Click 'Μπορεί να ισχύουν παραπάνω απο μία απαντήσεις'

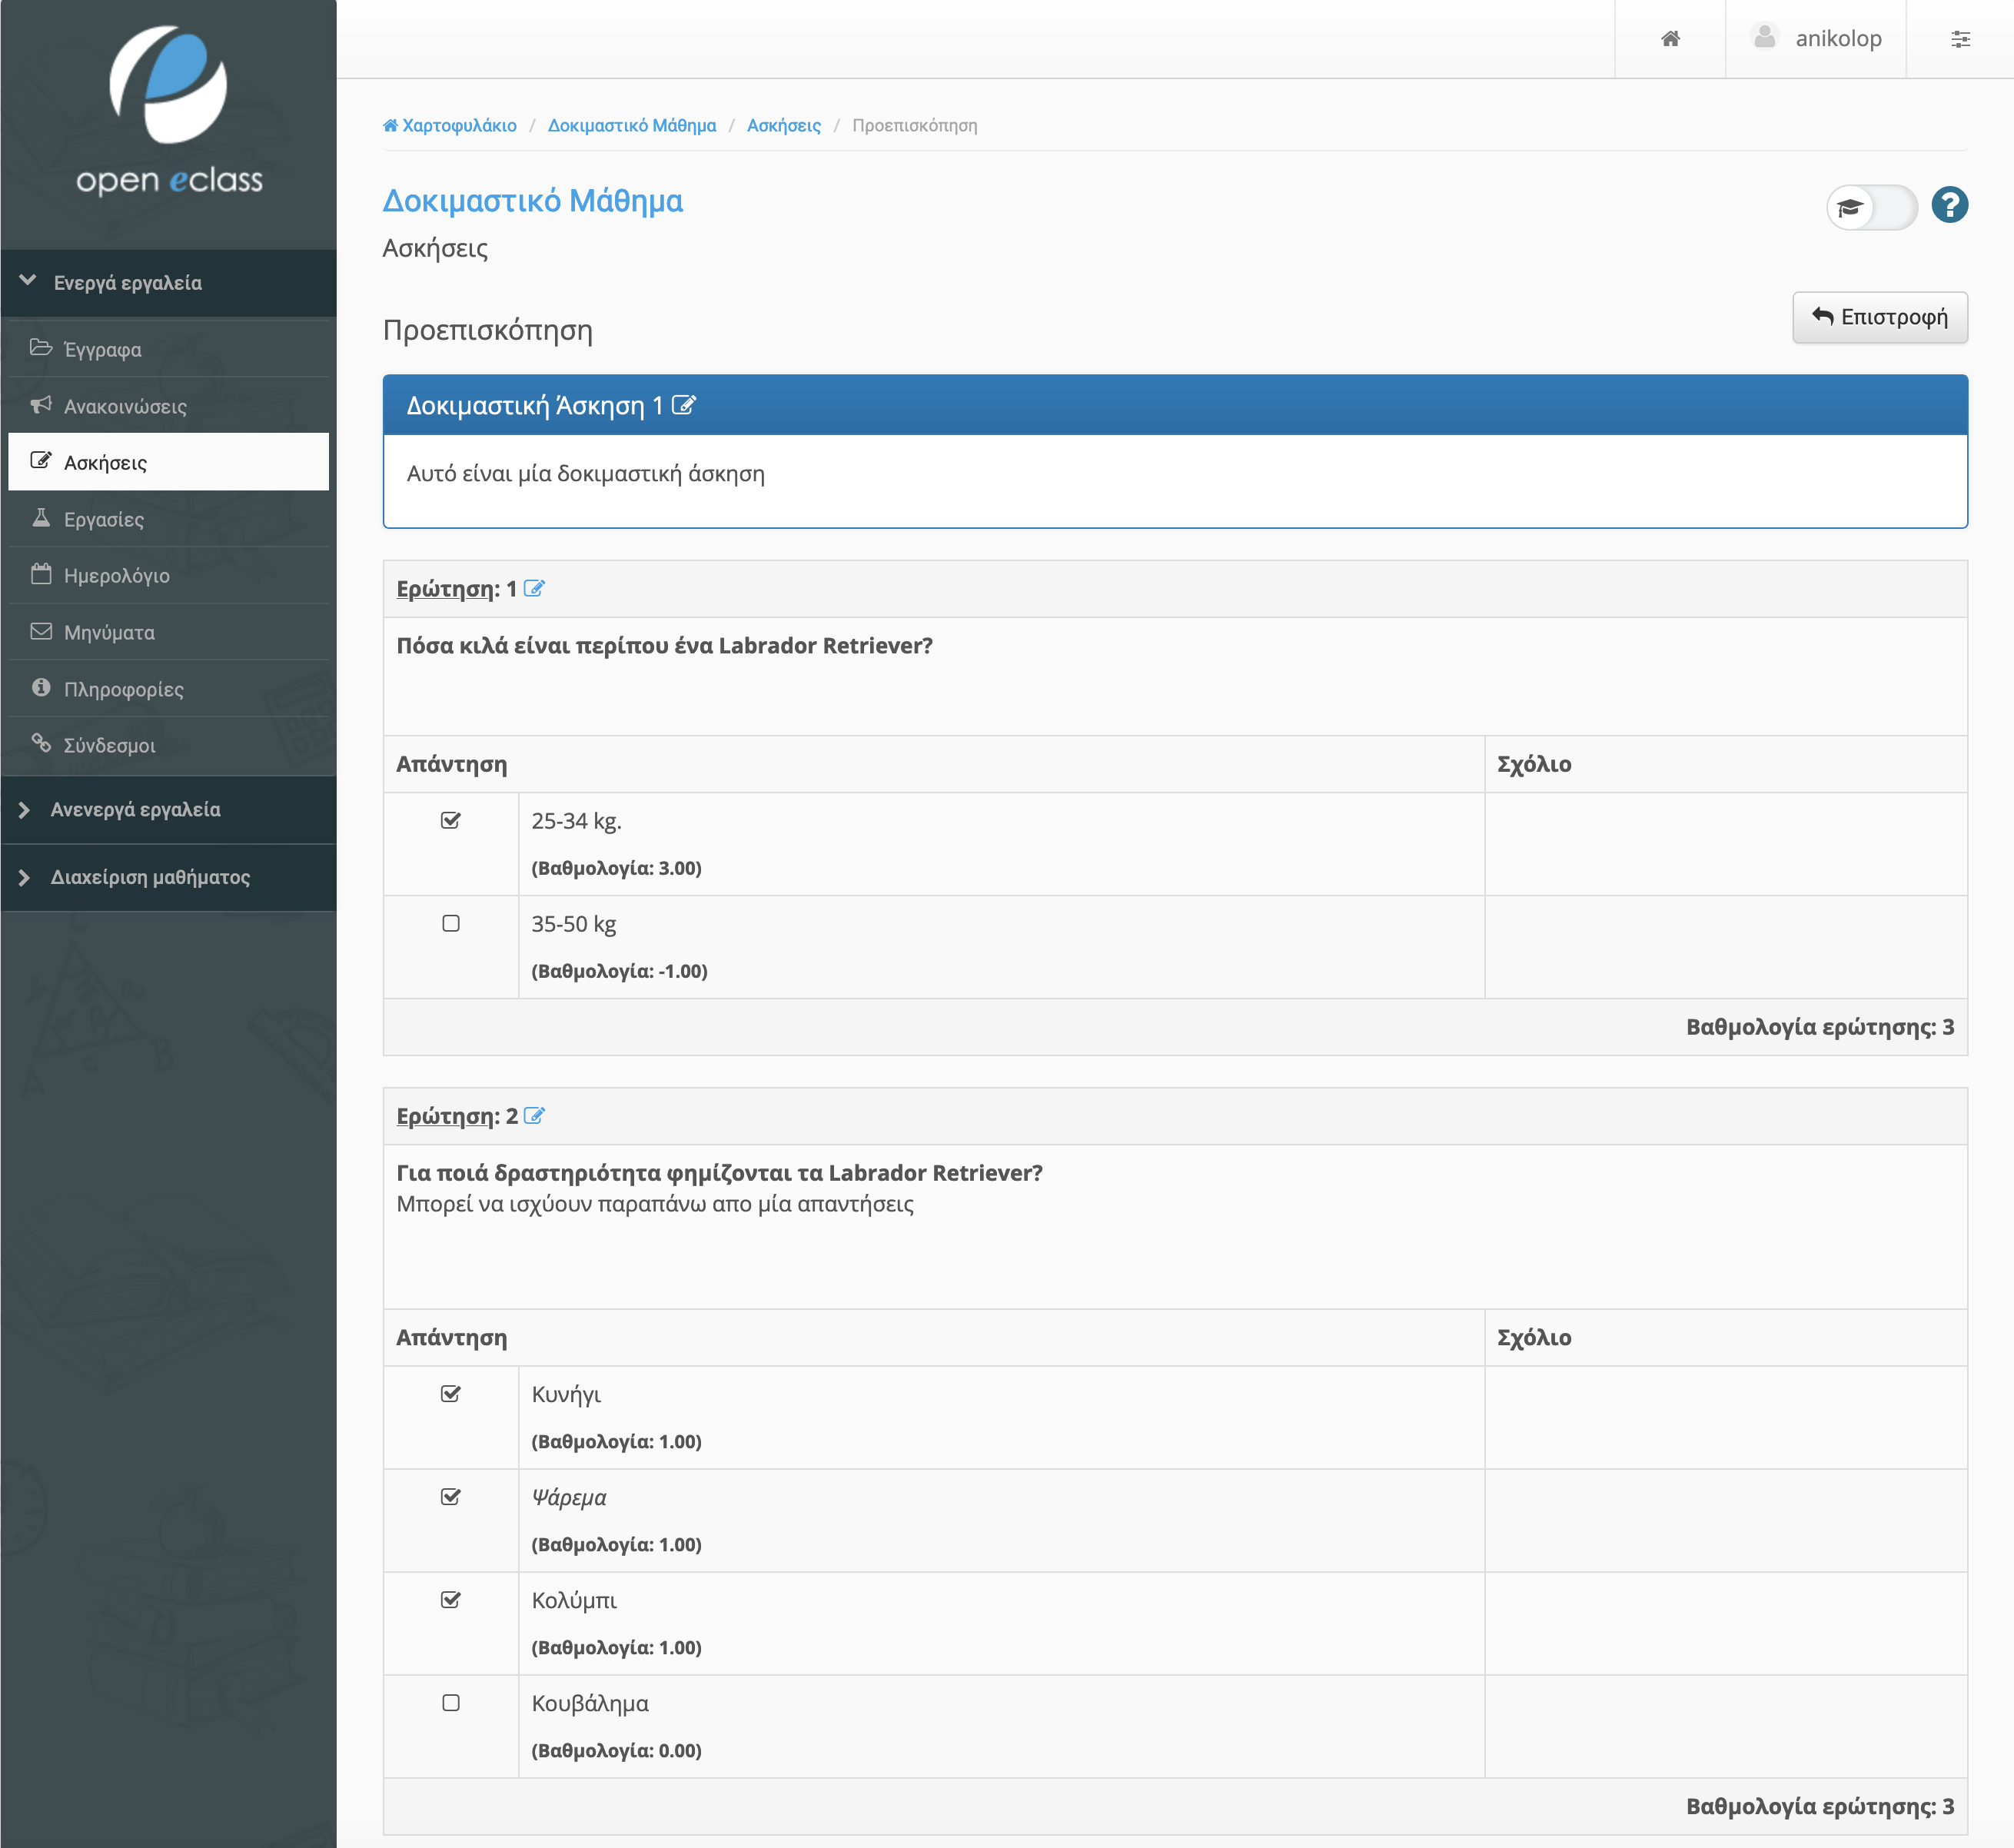coord(655,1203)
